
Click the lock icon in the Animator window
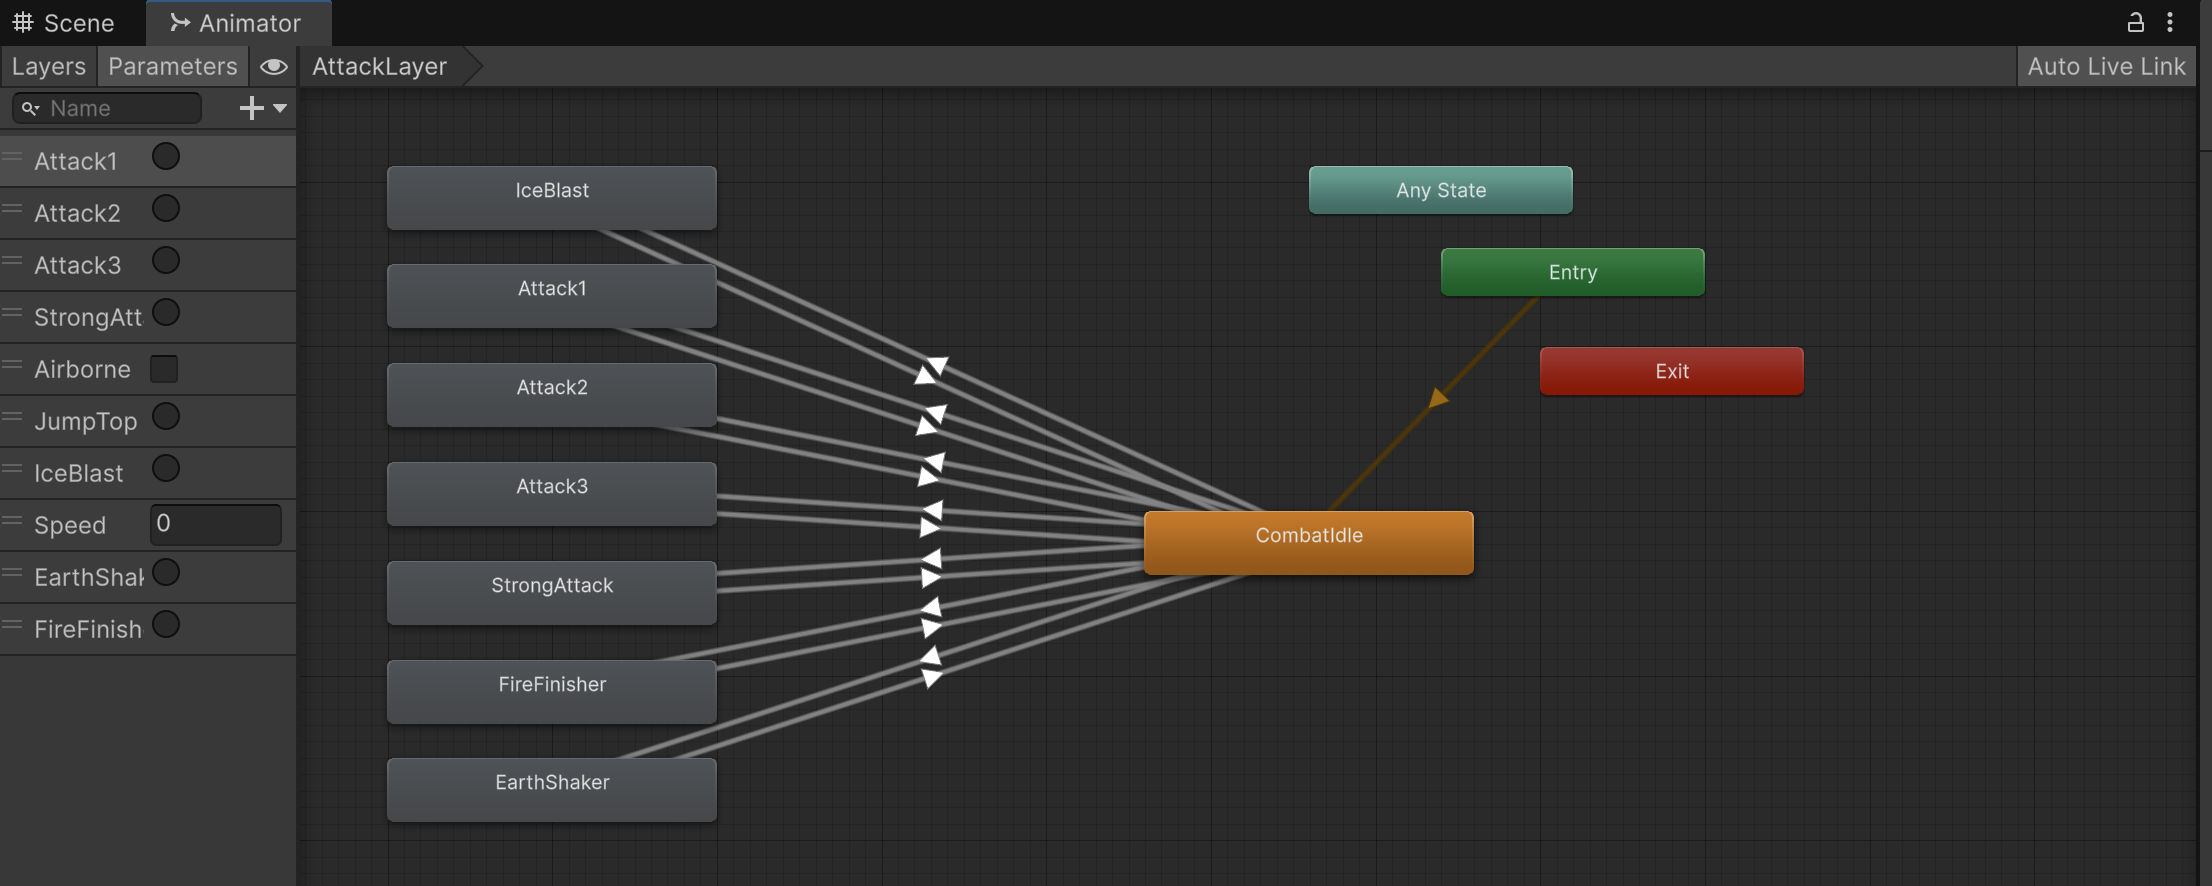(x=2135, y=22)
